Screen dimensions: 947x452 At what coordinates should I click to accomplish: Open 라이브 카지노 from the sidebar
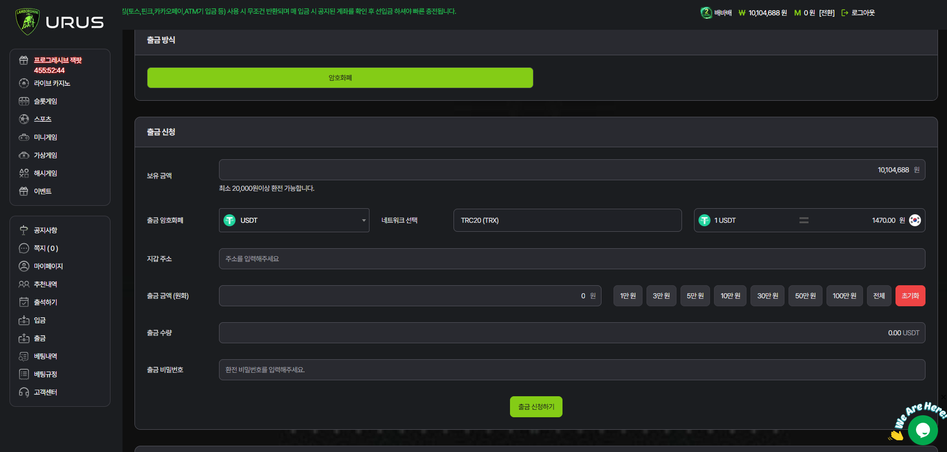tap(51, 83)
